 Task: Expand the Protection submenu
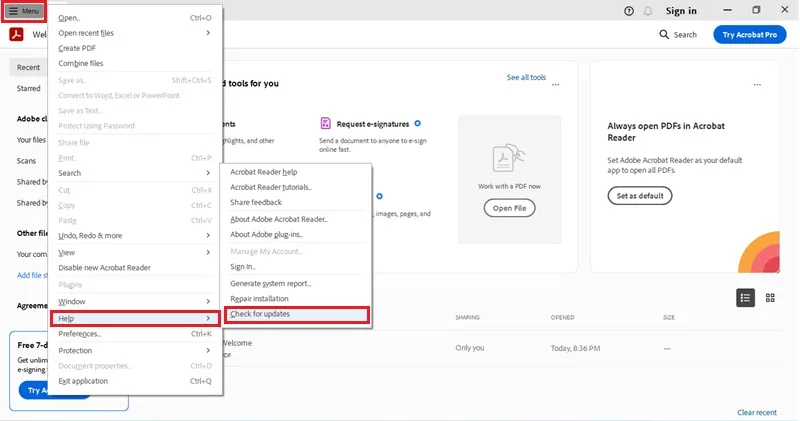tap(208, 351)
